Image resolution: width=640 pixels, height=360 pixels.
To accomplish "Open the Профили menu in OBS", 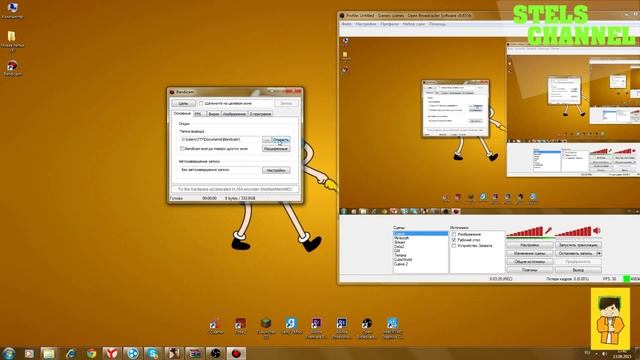I will coord(389,24).
